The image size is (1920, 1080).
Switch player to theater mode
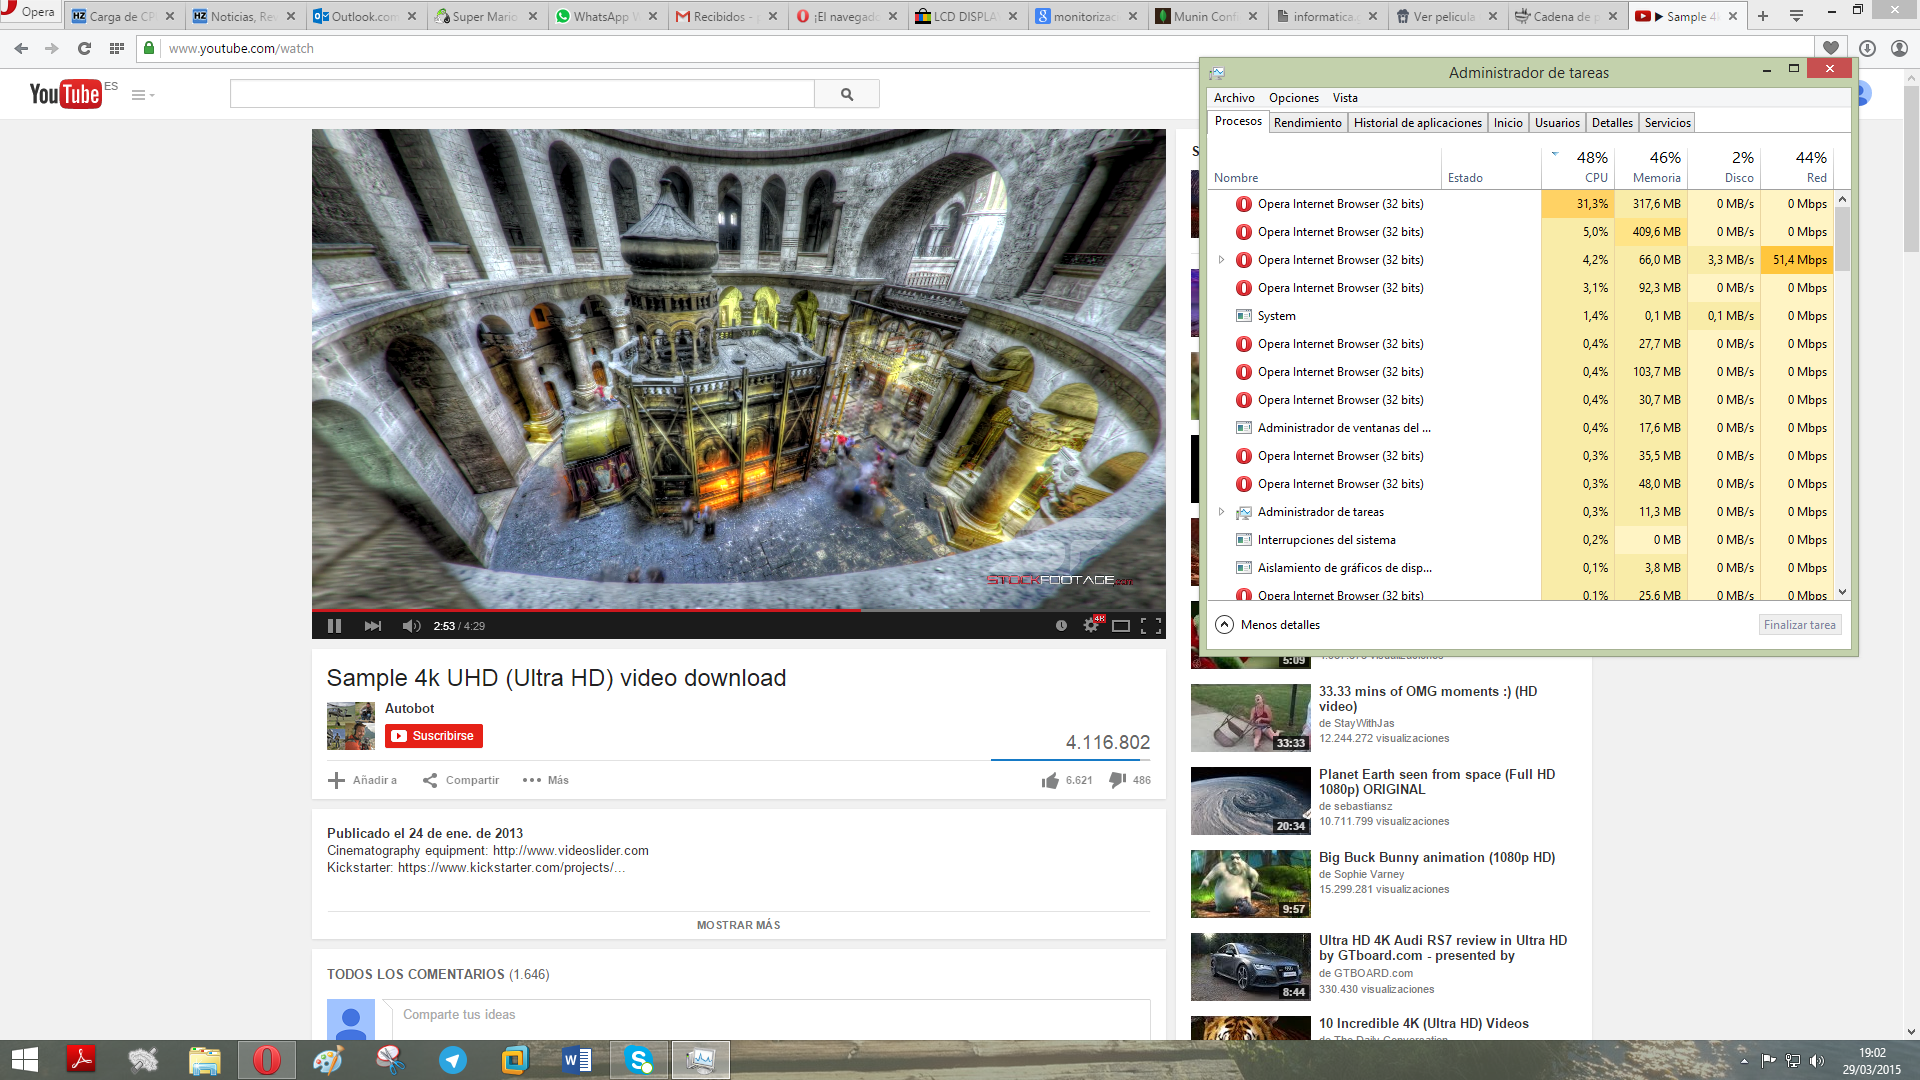pyautogui.click(x=1121, y=626)
